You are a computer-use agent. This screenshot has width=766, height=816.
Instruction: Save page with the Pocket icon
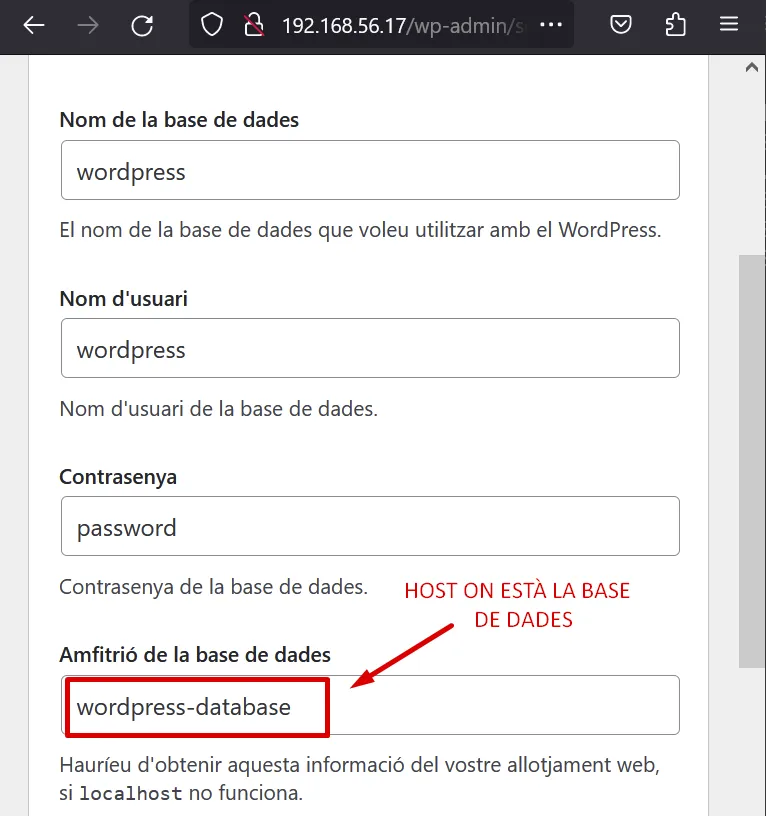click(621, 25)
